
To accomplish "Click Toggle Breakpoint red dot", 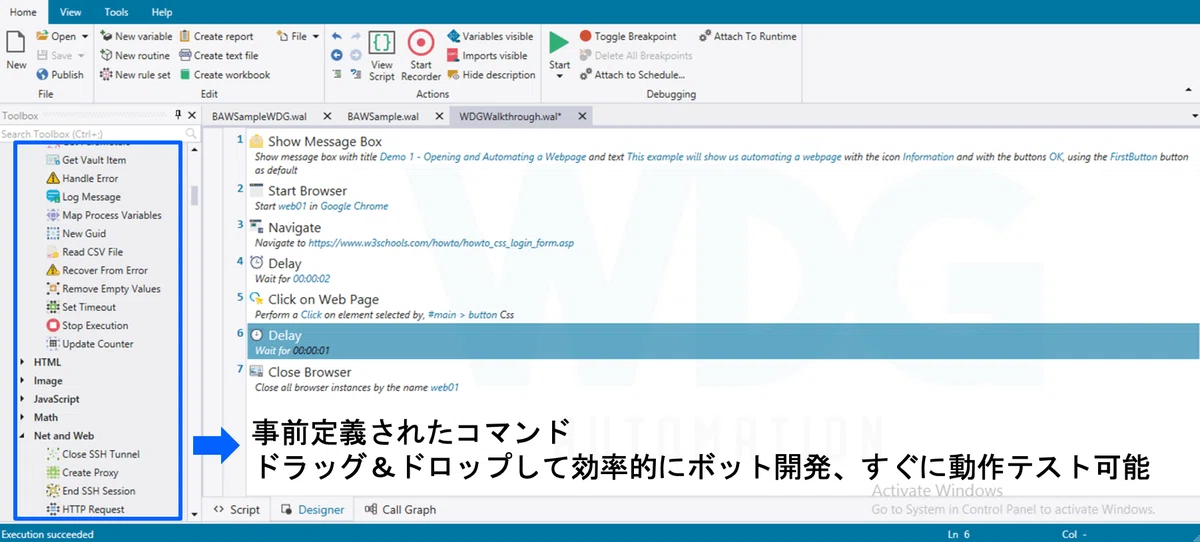I will point(585,36).
